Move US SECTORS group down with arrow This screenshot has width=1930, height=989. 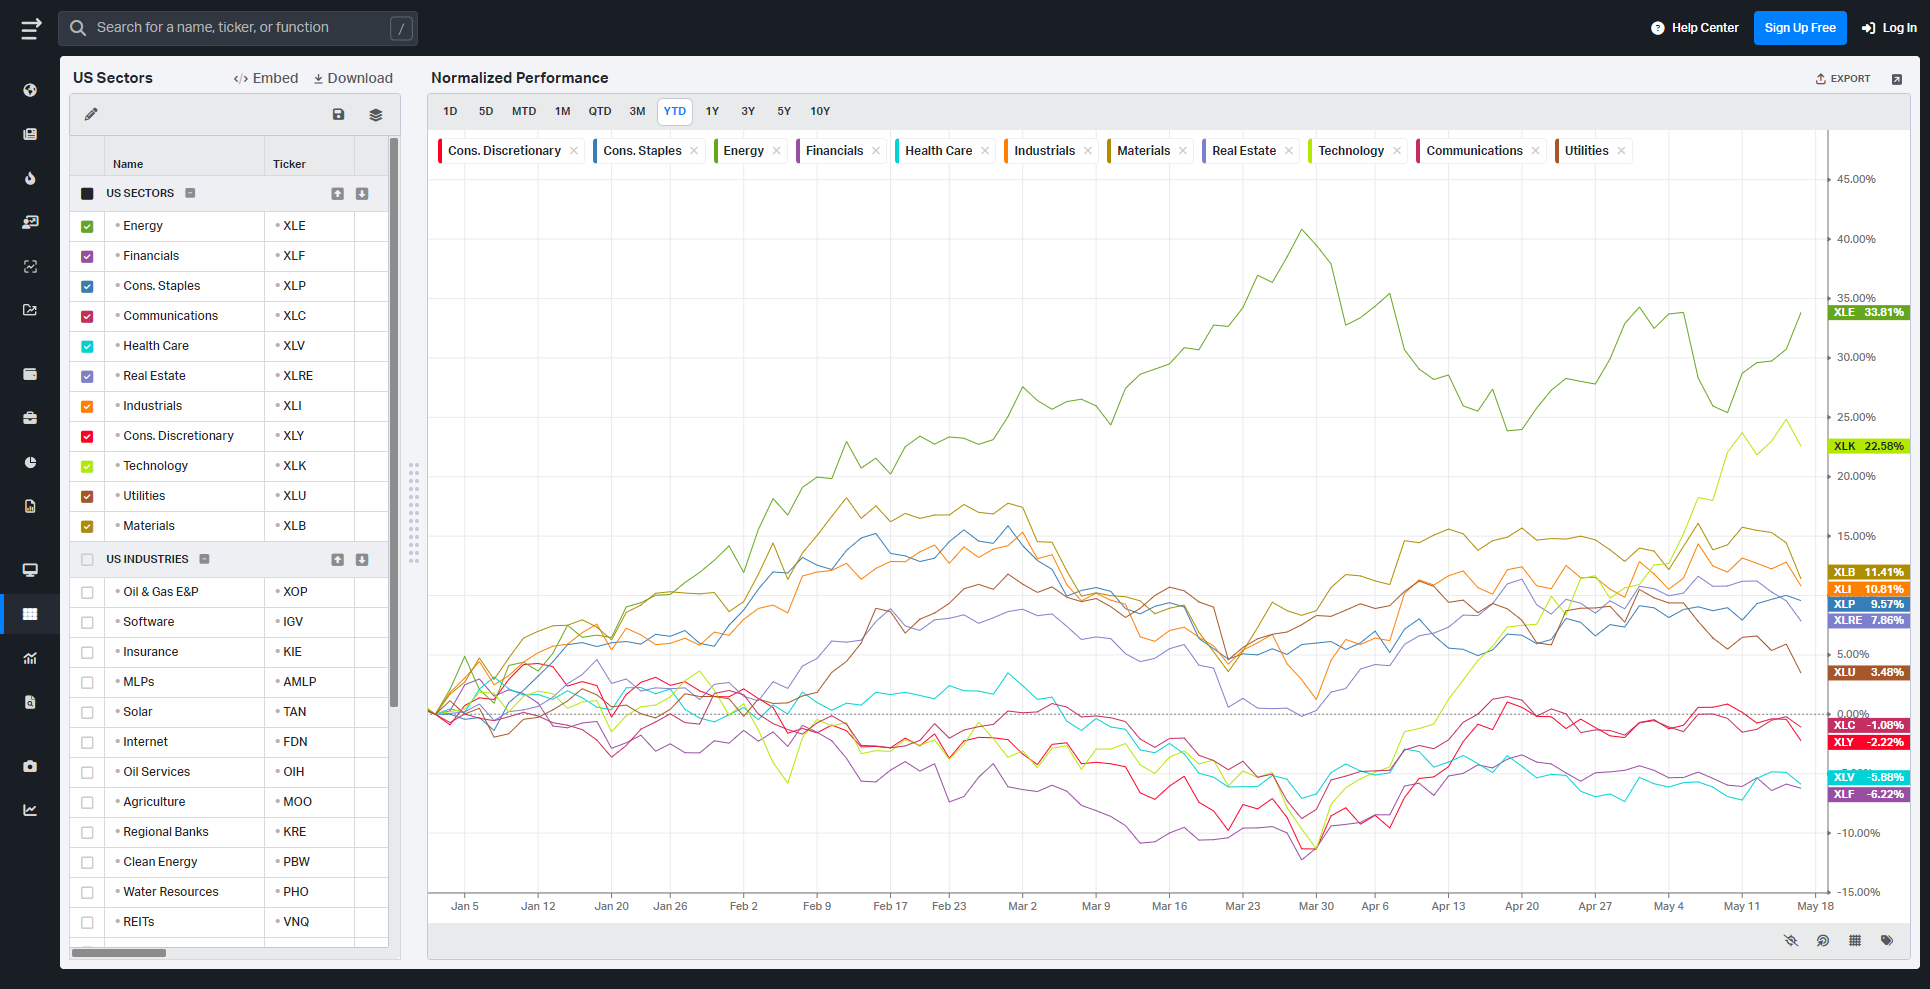click(x=362, y=194)
